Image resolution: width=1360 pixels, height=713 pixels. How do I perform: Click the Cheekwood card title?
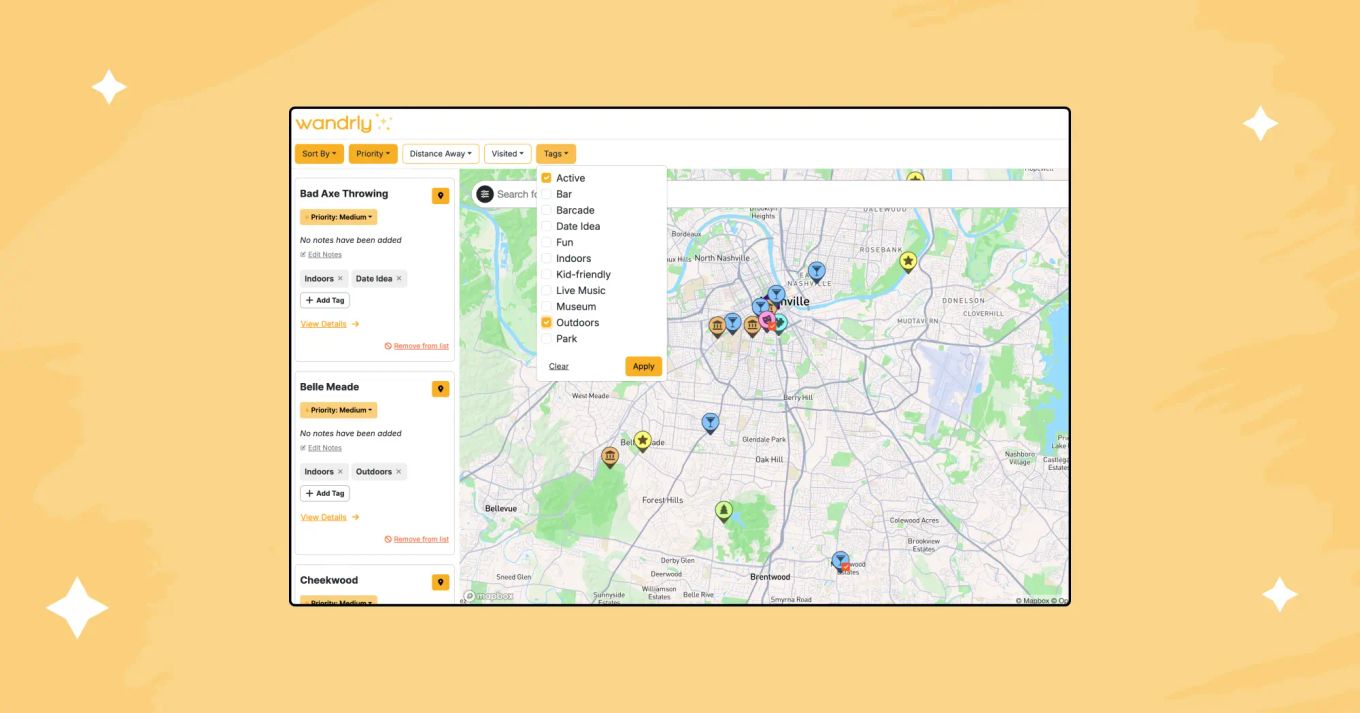click(x=329, y=580)
